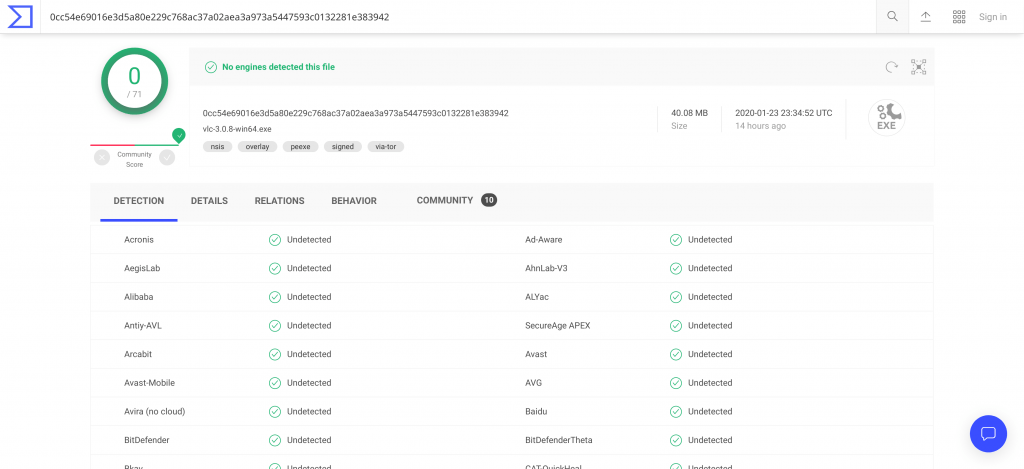
Task: Click check icon beside Avast result
Action: click(676, 354)
